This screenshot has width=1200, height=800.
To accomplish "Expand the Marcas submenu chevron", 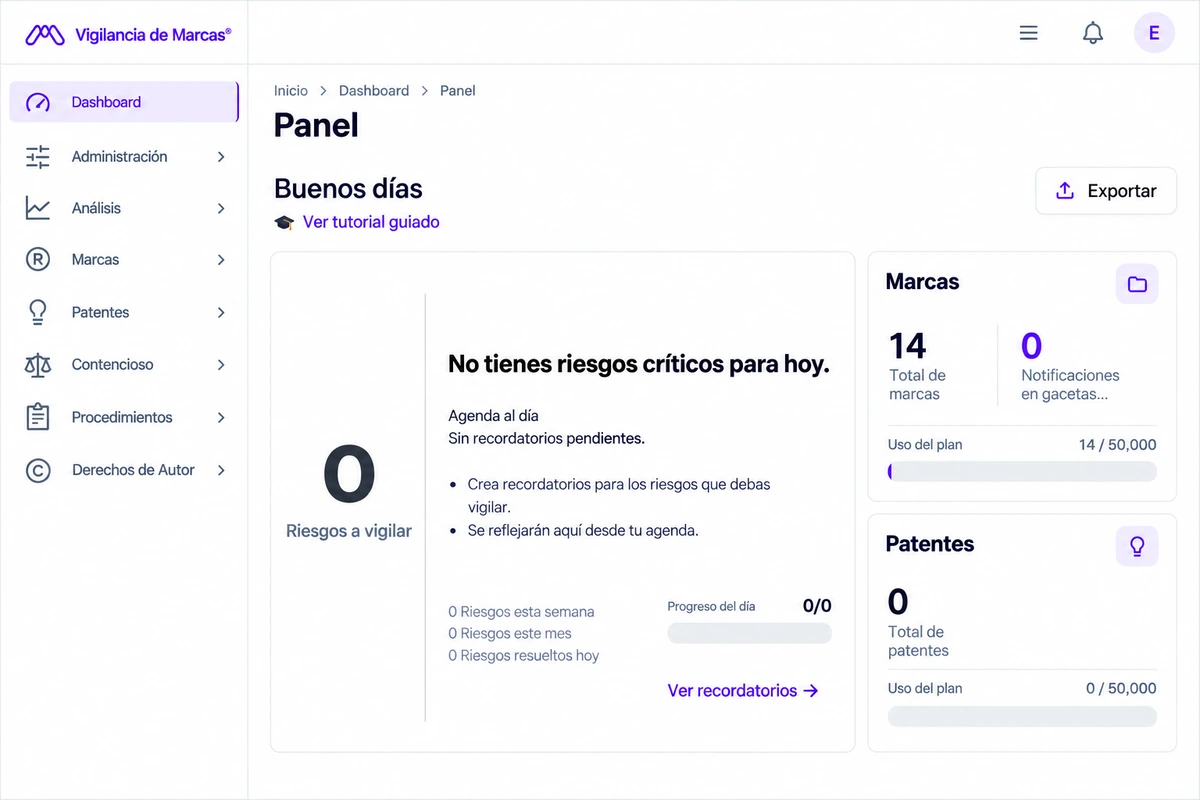I will point(221,260).
